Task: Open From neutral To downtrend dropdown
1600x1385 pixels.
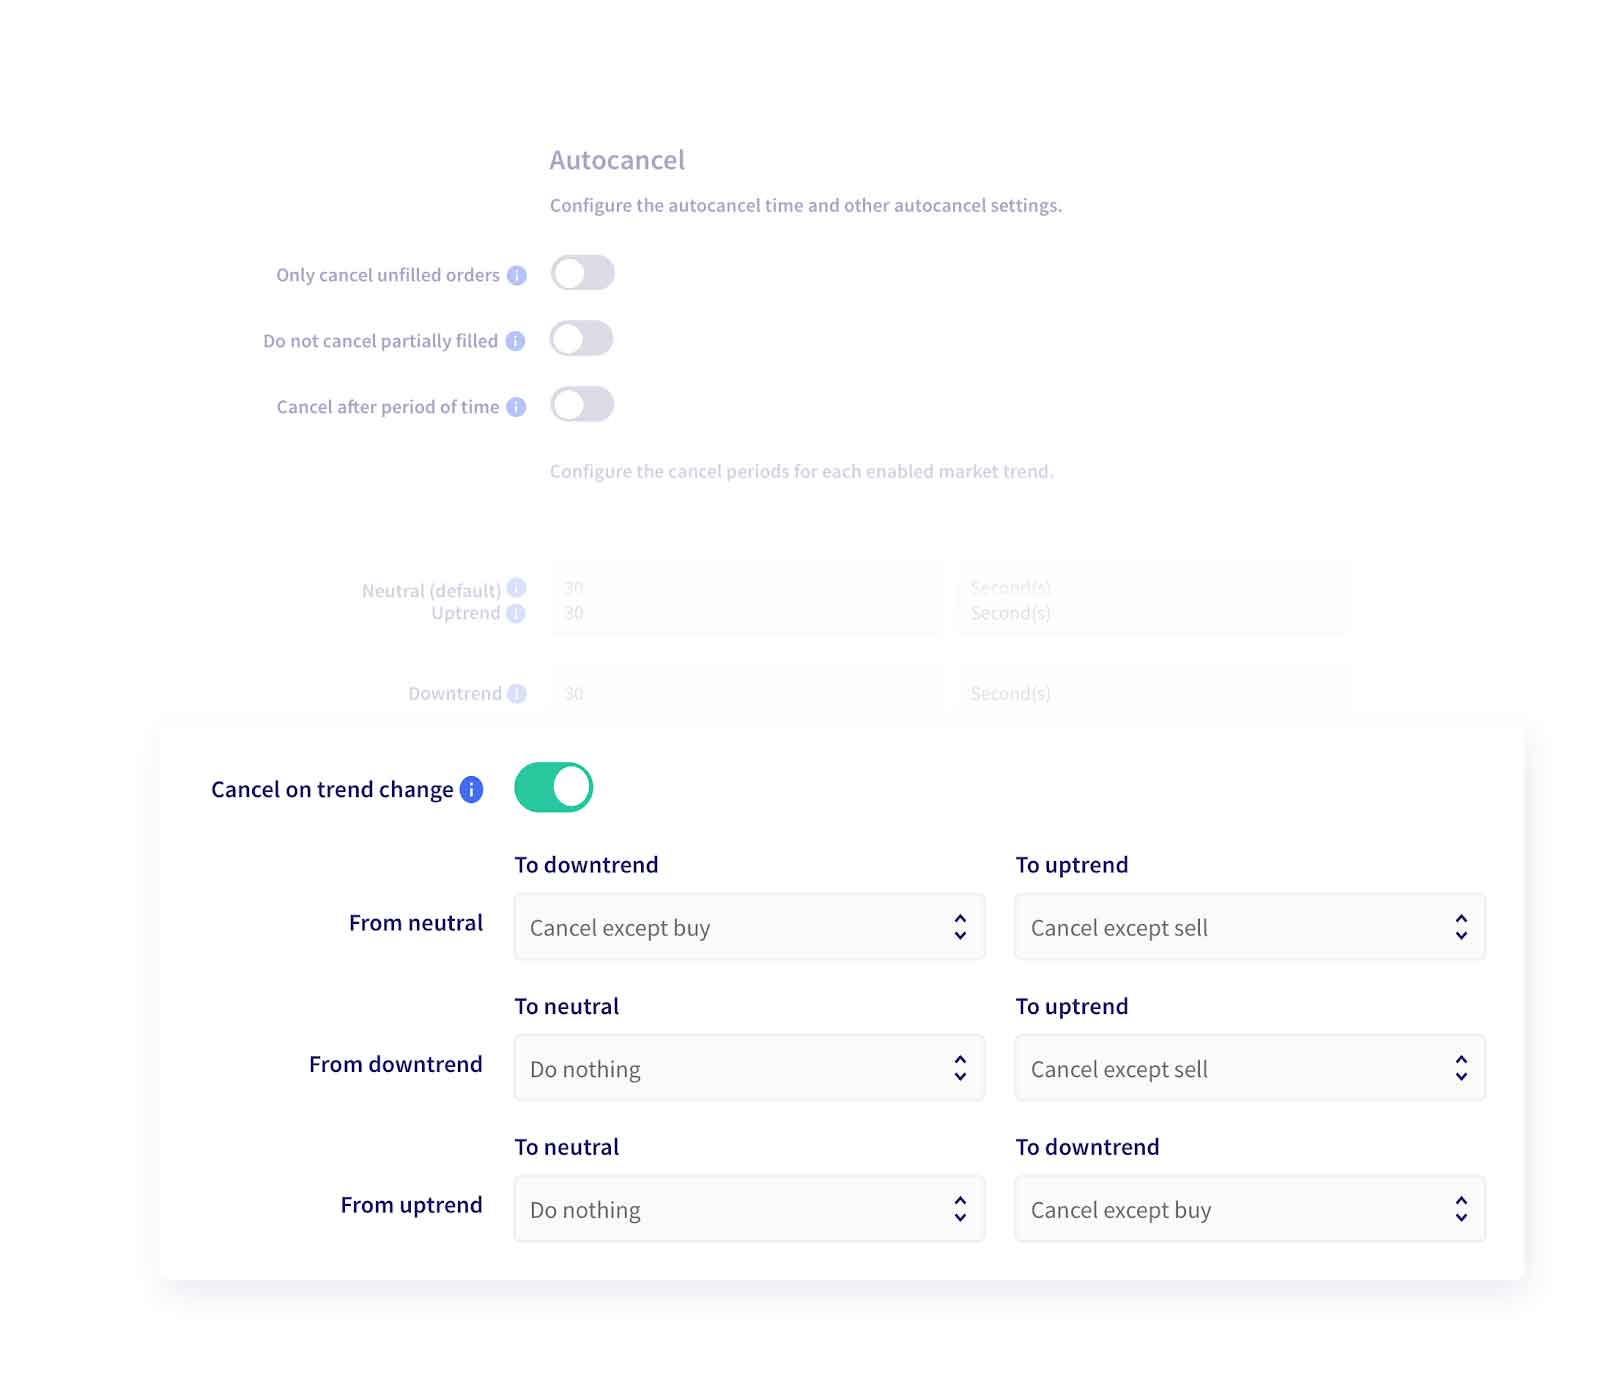Action: (749, 927)
